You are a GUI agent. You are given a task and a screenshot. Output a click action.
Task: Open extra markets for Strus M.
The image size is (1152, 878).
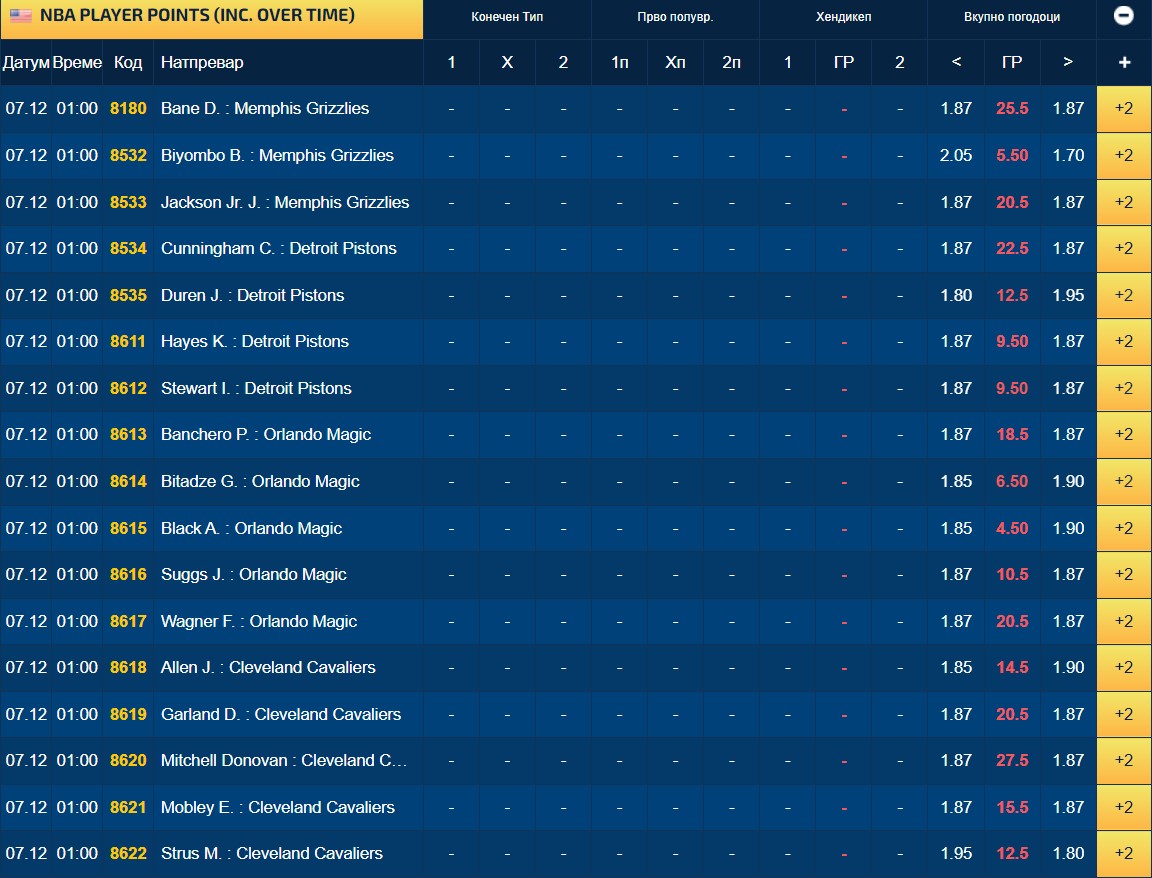1124,854
